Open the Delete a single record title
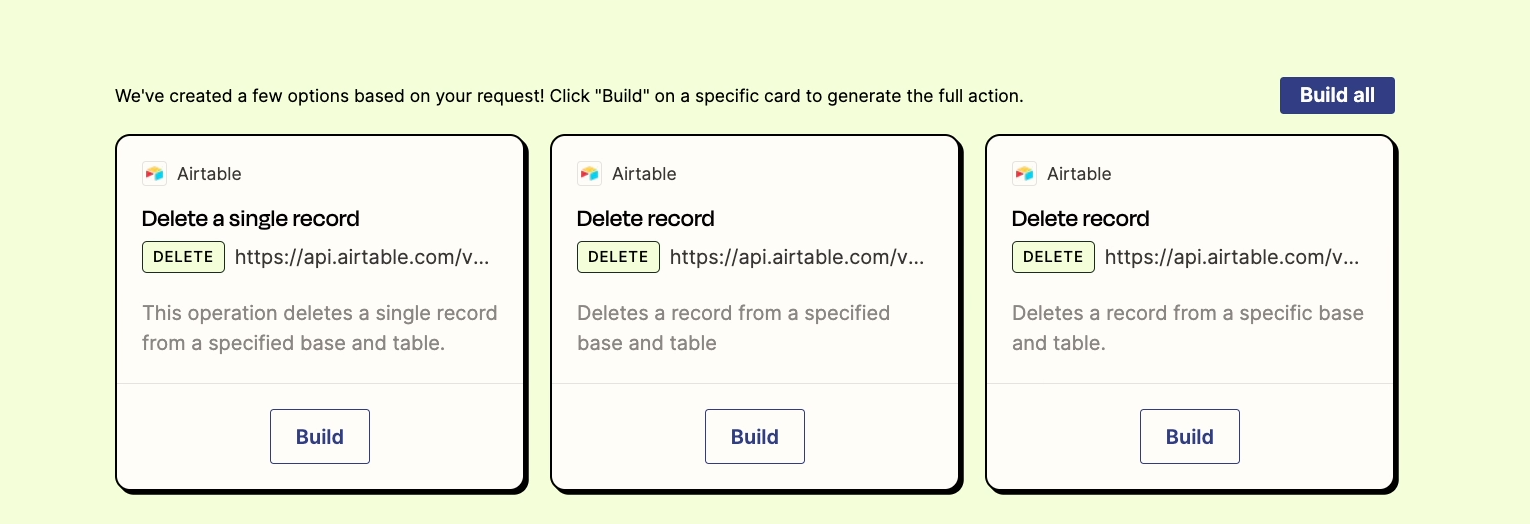 pyautogui.click(x=251, y=218)
